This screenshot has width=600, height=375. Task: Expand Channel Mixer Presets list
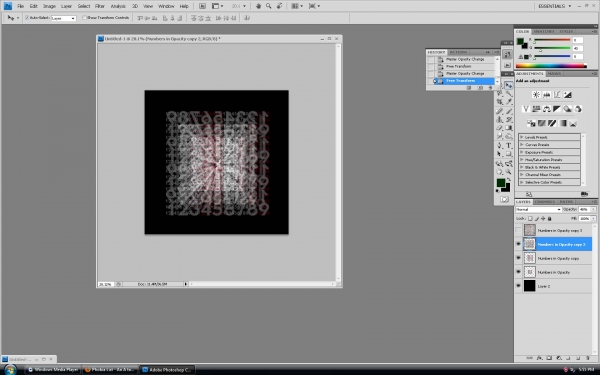pyautogui.click(x=522, y=174)
